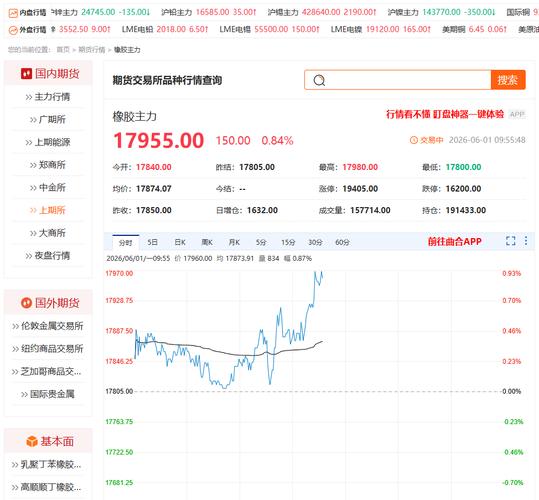539x500 pixels.
Task: Switch to the 周K chart tab
Action: tap(207, 242)
